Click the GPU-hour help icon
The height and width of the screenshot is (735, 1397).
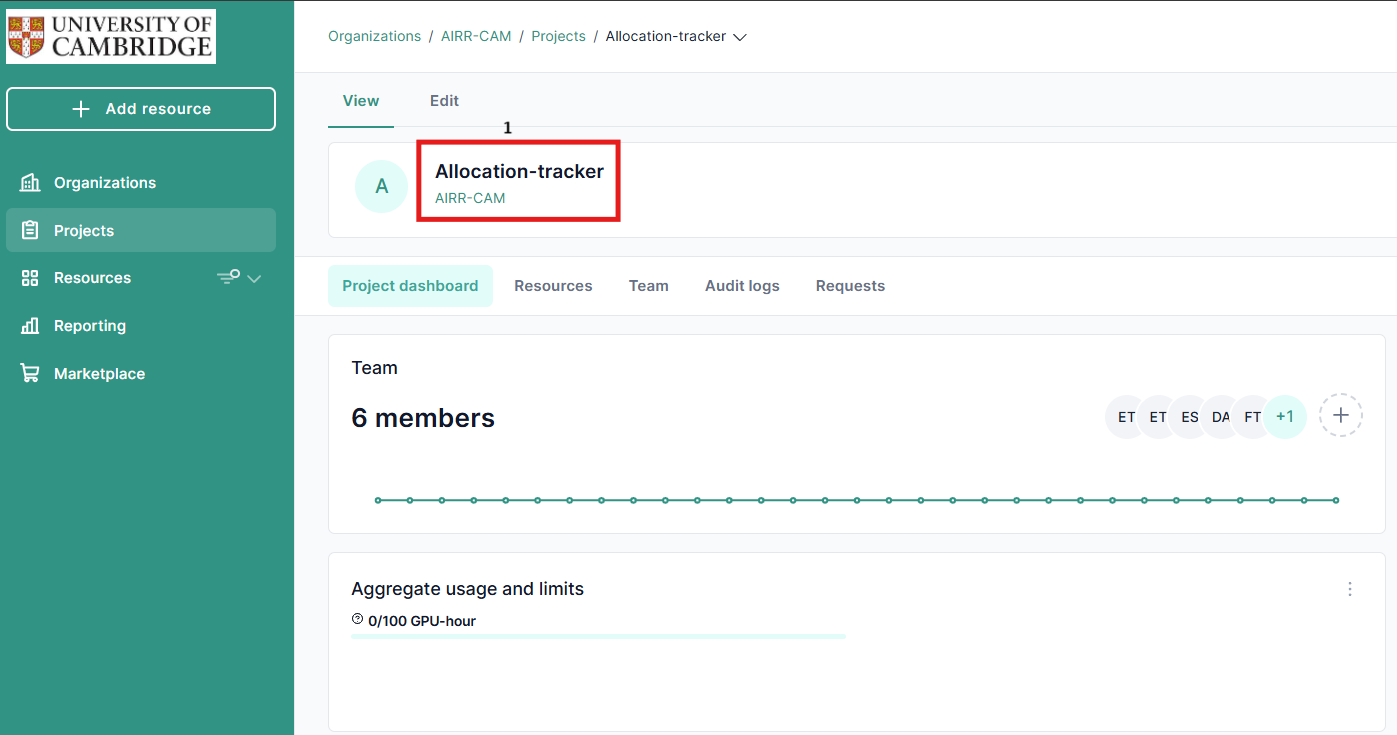(x=358, y=620)
